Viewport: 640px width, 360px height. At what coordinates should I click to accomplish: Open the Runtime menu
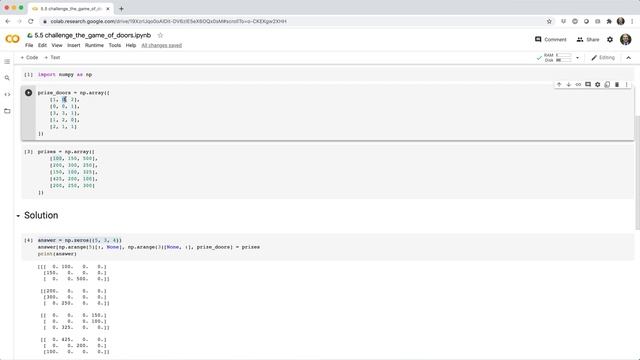coord(94,45)
